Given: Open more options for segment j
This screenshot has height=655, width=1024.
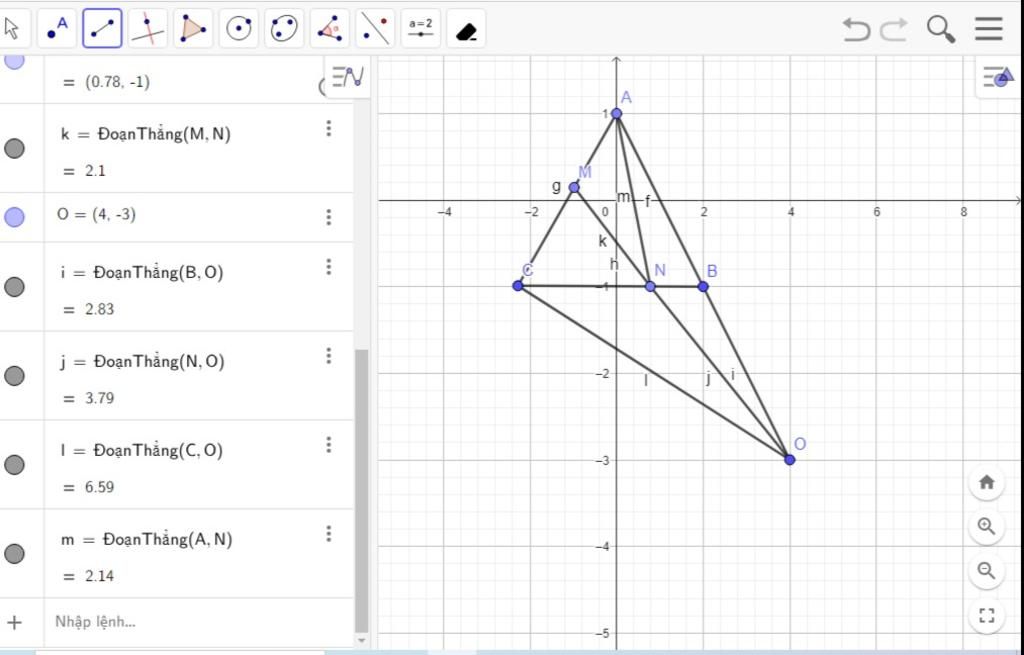Looking at the screenshot, I should click(328, 355).
